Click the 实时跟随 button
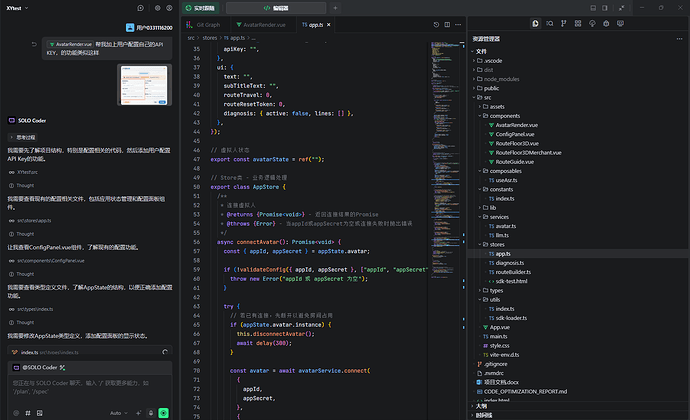 pyautogui.click(x=202, y=7)
